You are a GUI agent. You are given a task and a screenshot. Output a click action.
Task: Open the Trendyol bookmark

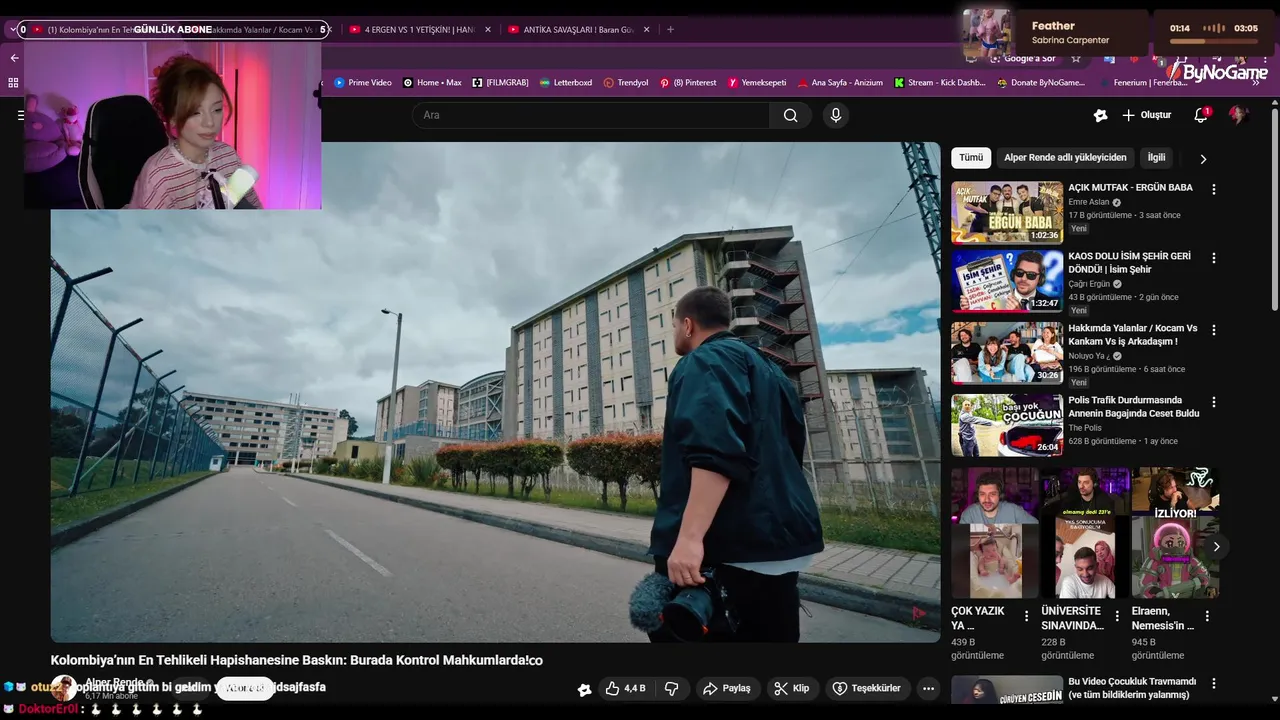626,83
